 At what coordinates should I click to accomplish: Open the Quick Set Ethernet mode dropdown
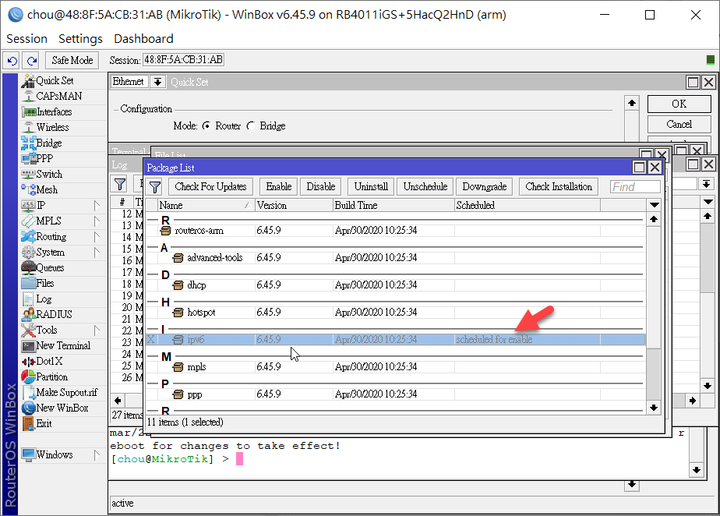(x=158, y=82)
